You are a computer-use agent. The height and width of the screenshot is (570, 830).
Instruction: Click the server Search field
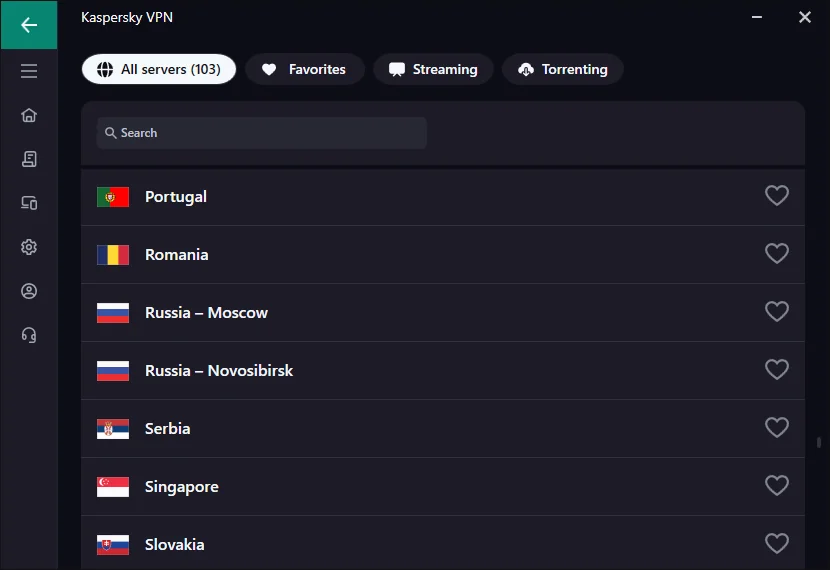click(262, 133)
